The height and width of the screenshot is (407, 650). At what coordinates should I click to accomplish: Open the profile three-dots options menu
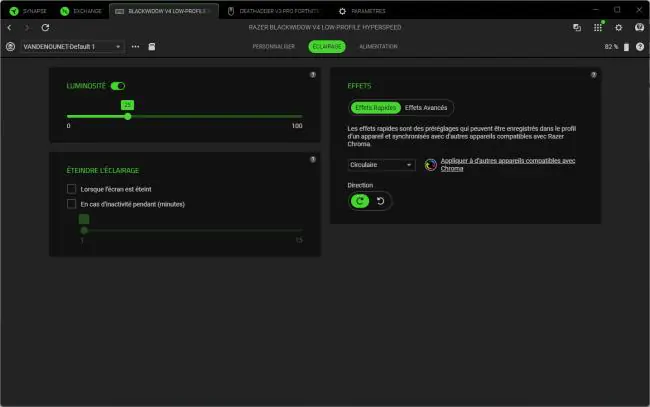(x=135, y=46)
